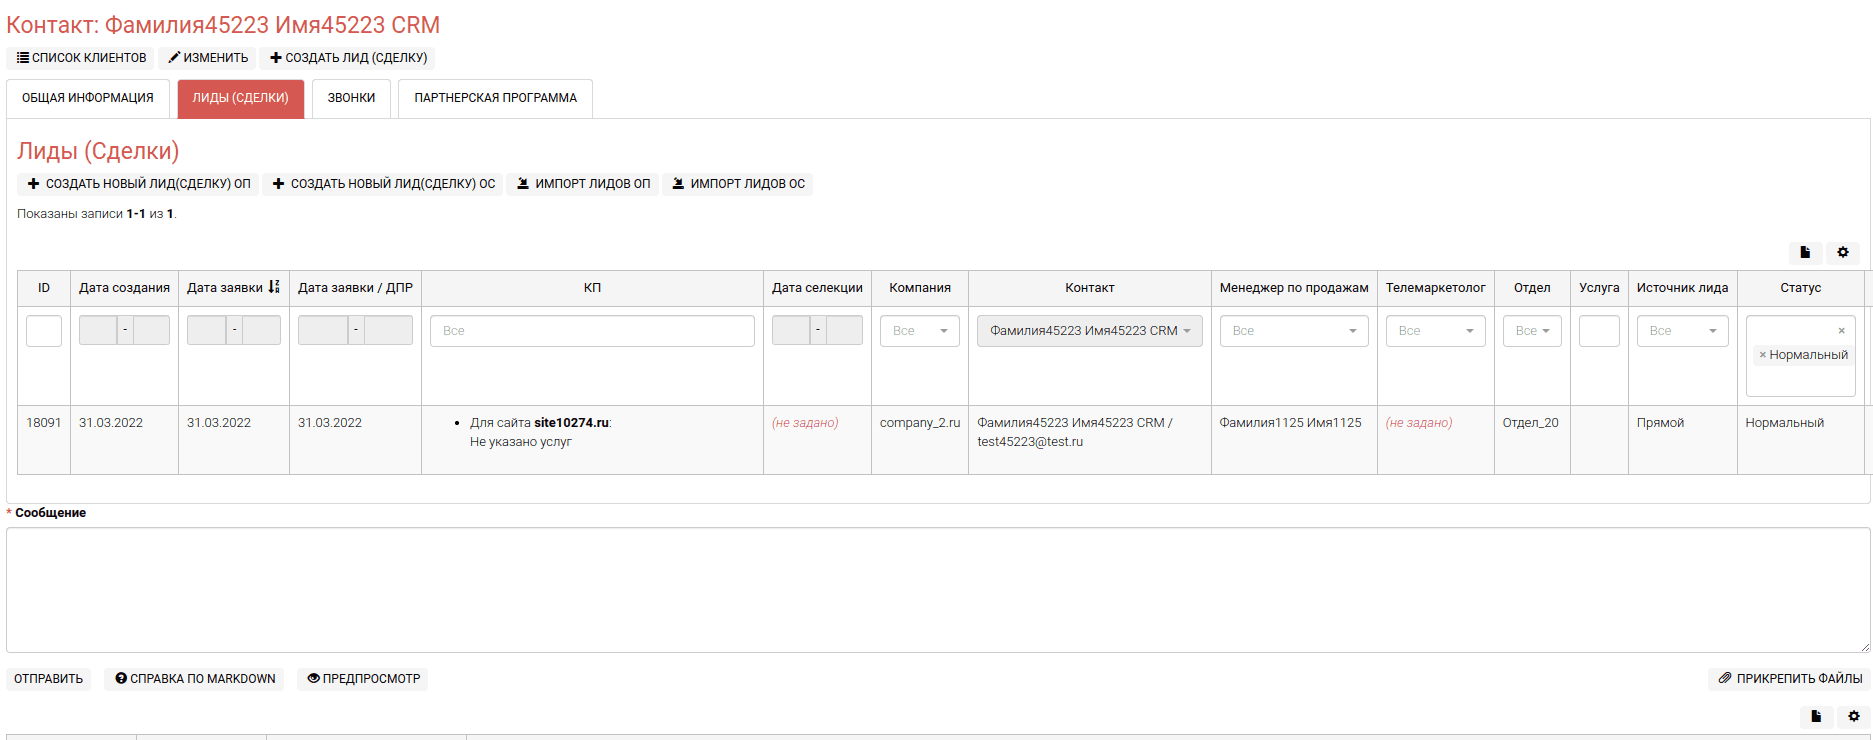Image resolution: width=1873 pixels, height=740 pixels.
Task: Clear all status filters with the x
Action: pyautogui.click(x=1841, y=331)
